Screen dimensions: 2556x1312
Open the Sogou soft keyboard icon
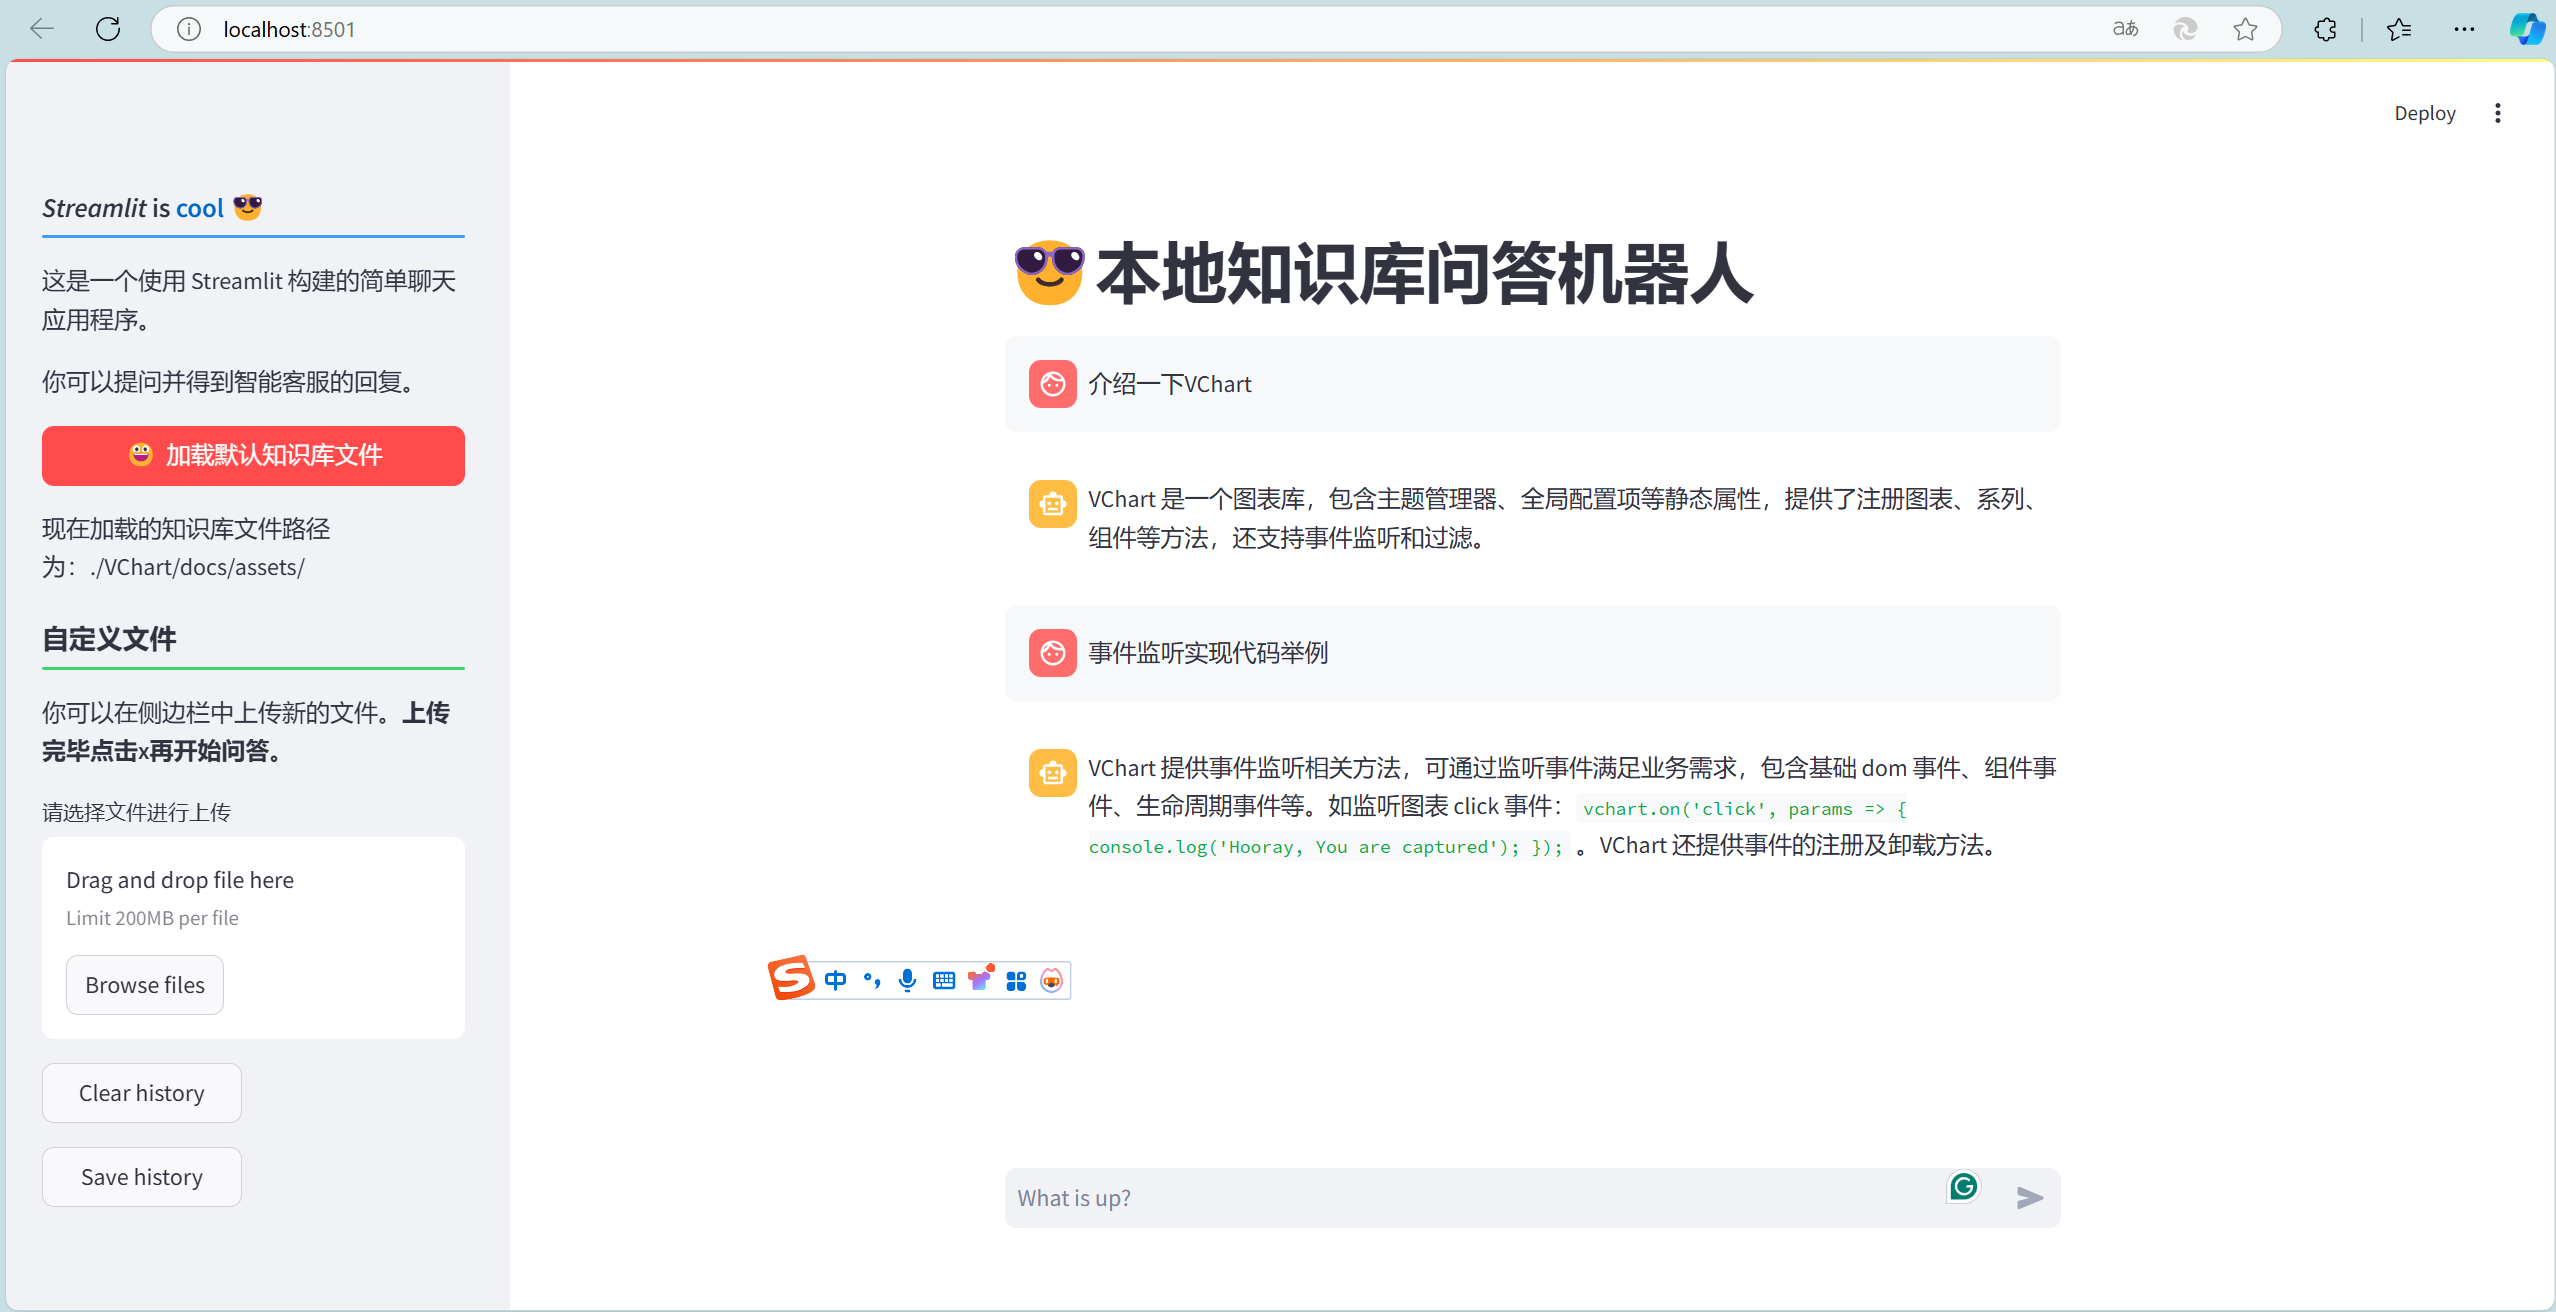943,980
